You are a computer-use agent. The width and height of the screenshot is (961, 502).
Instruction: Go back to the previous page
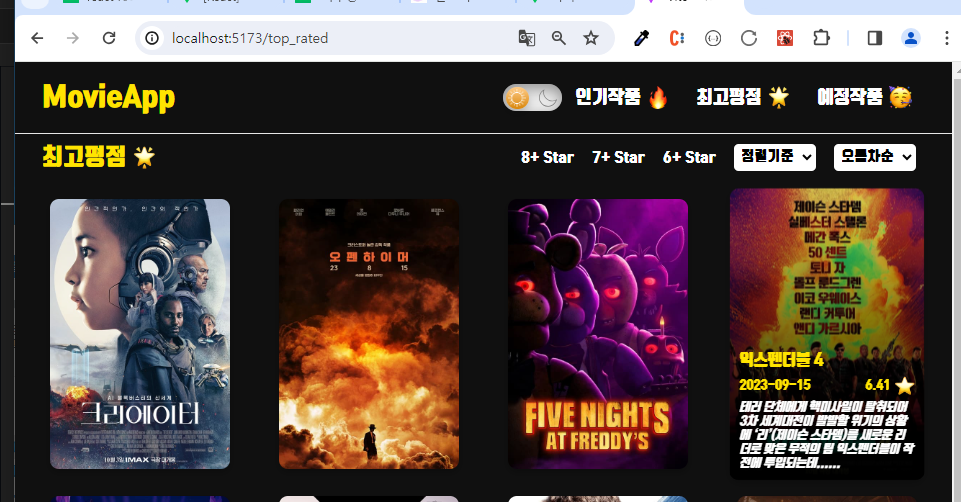[x=37, y=38]
